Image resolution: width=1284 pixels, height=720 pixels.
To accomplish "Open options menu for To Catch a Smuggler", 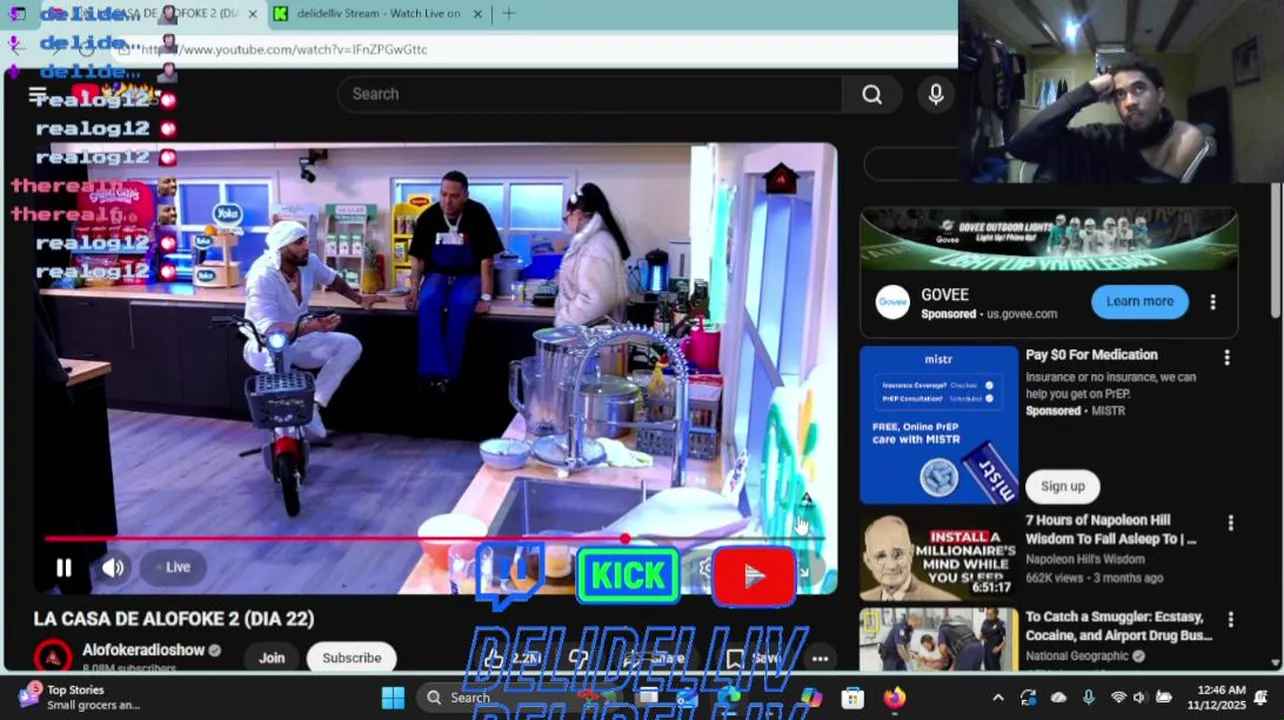I will (x=1230, y=620).
